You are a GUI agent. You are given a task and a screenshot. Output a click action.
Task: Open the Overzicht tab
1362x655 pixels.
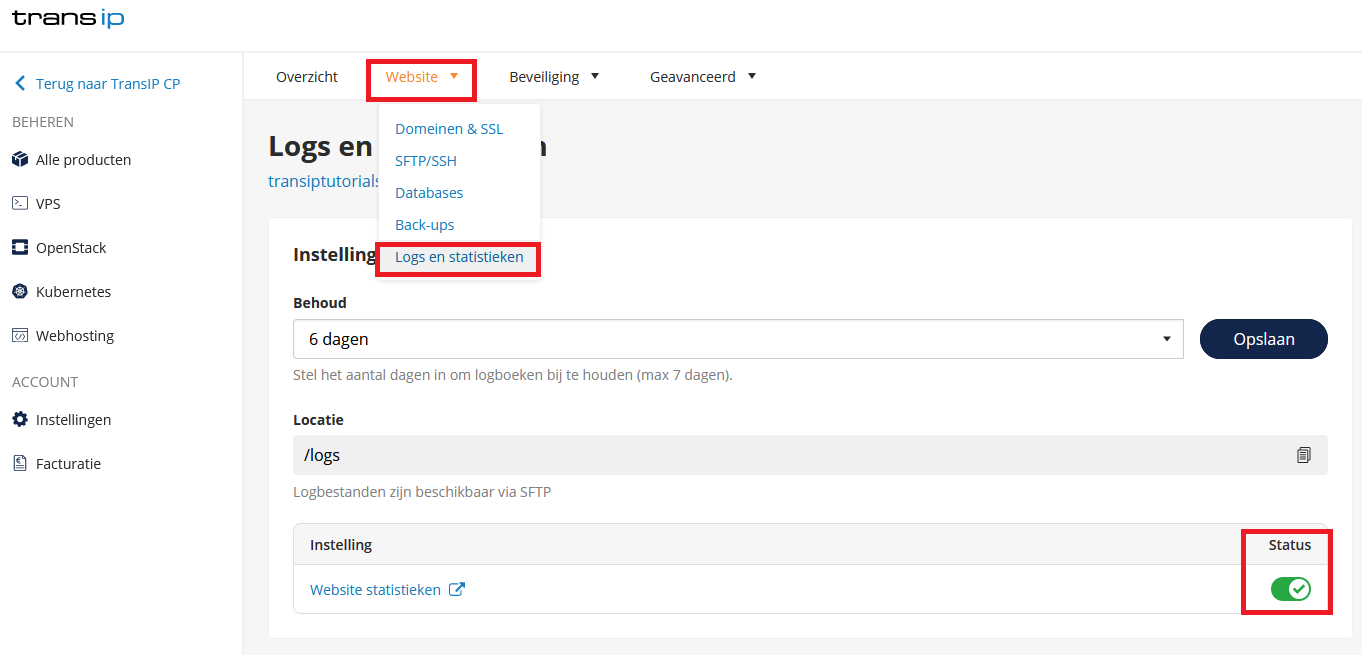[x=307, y=77]
